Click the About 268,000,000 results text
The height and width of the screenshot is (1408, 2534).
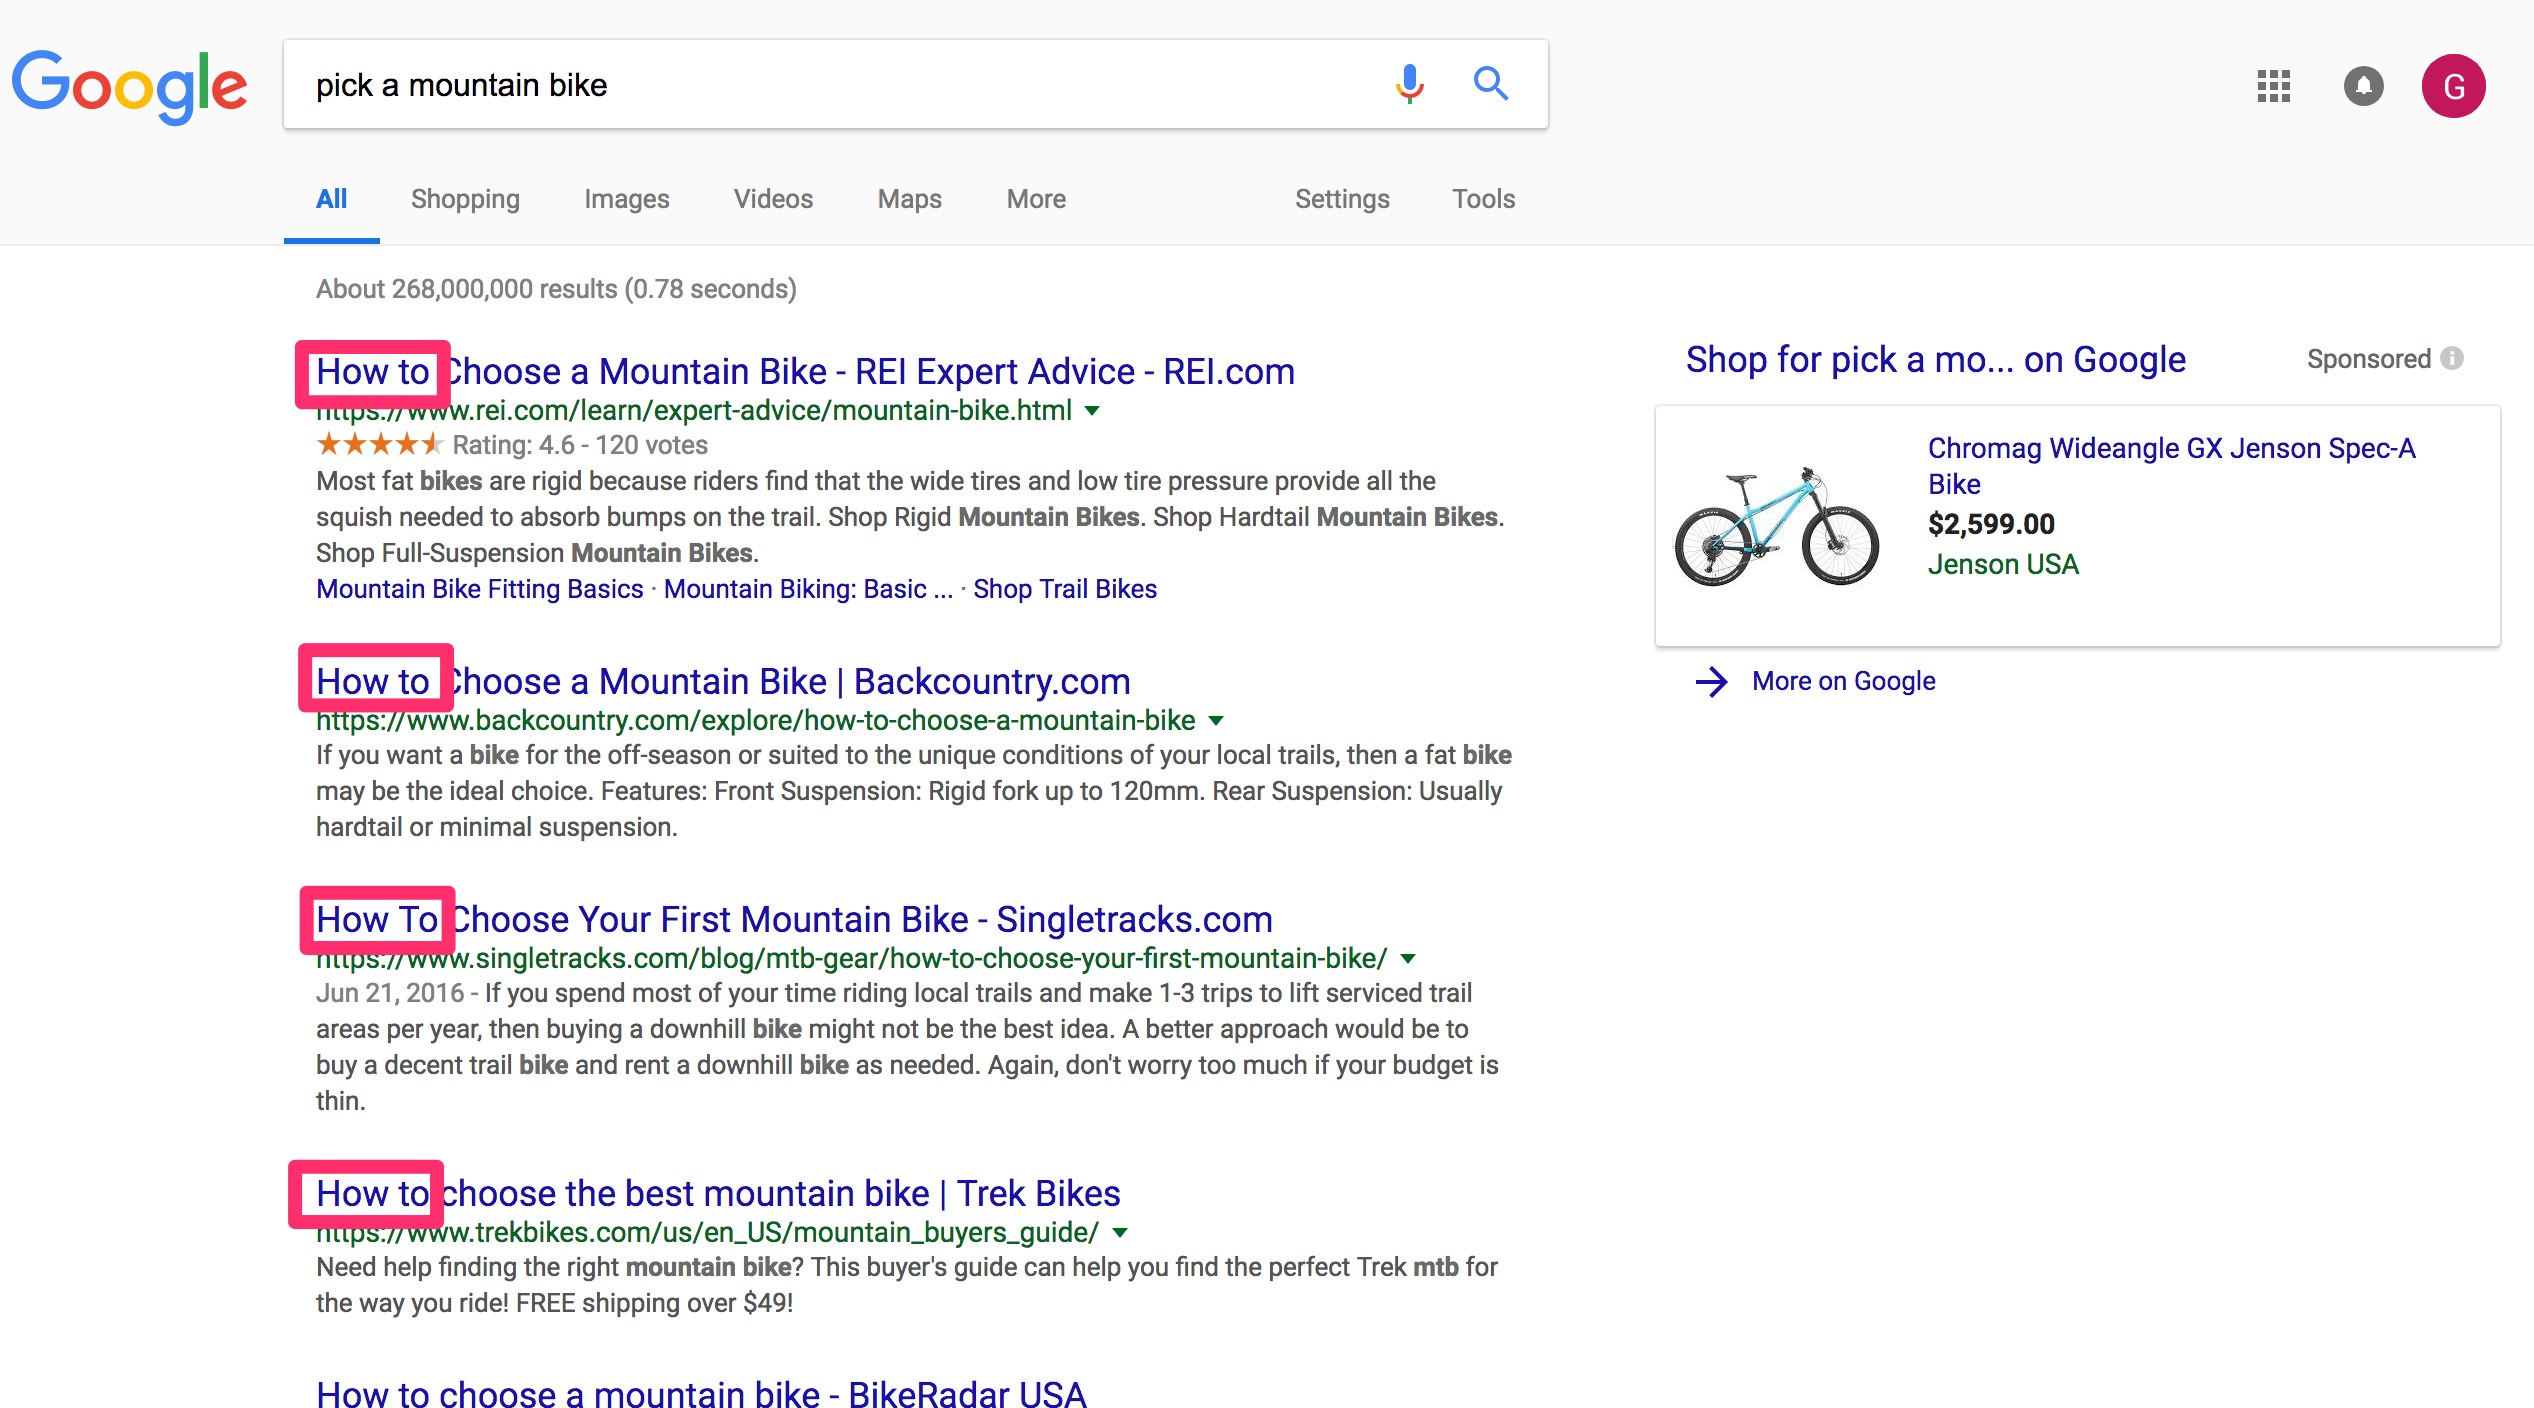[x=556, y=289]
